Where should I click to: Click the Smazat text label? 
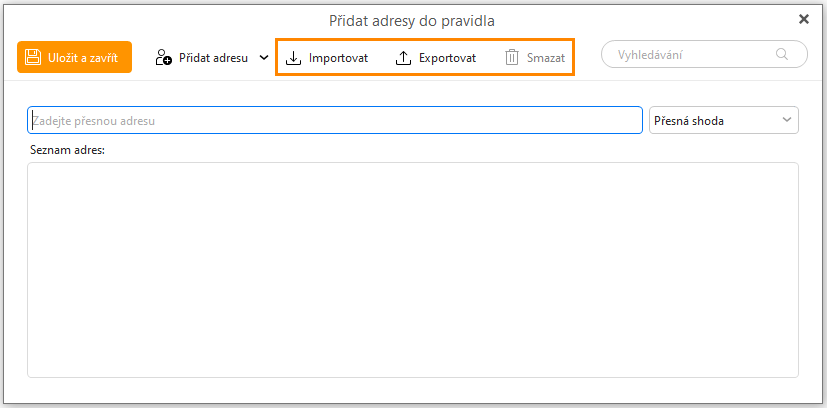(546, 58)
